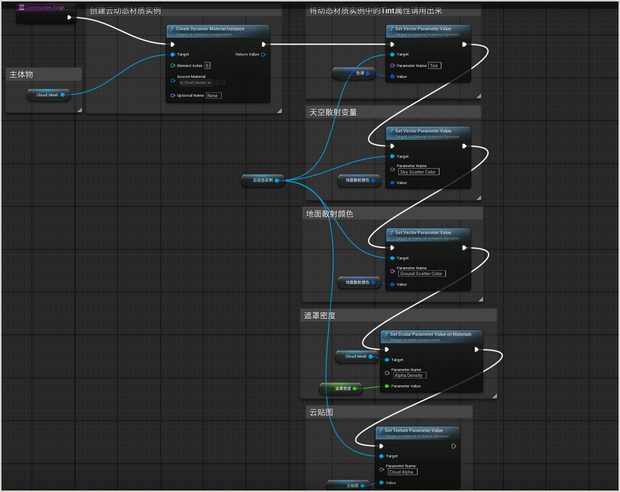
Task: Click exec input pin of Tint parameter node
Action: (392, 44)
